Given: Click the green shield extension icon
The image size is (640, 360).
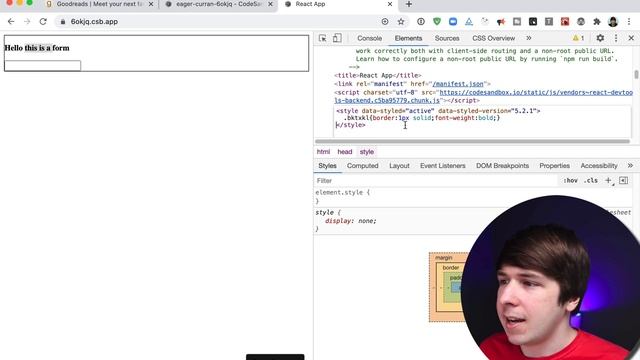Looking at the screenshot, I should click(x=437, y=22).
